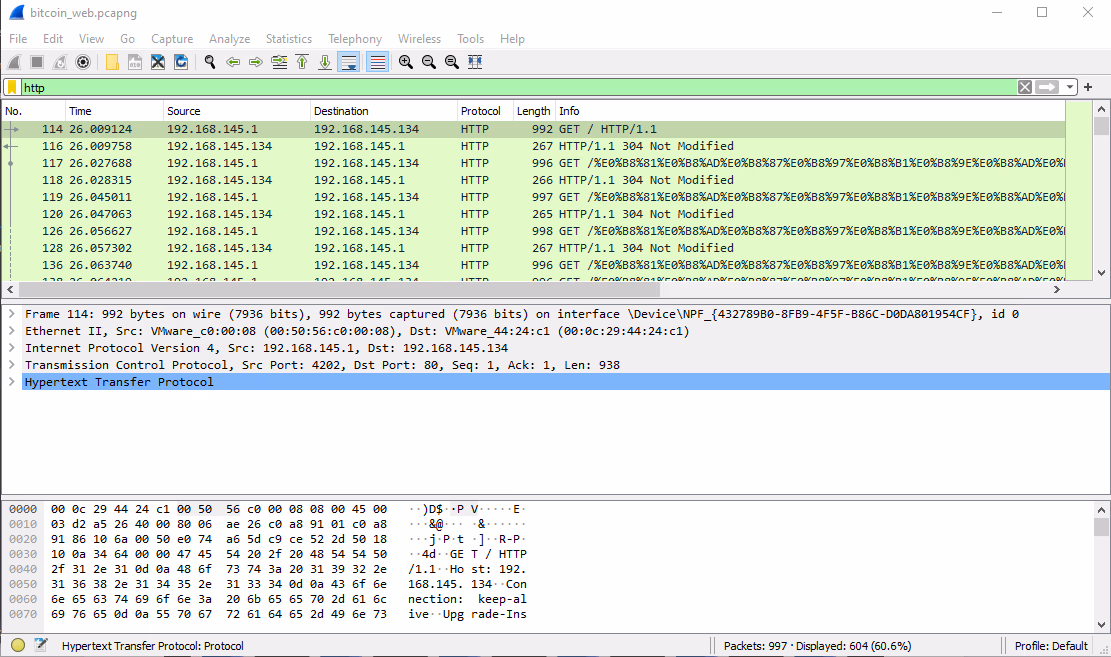Screen dimensions: 1111x657
Task: Open the Statistics menu
Action: (288, 39)
